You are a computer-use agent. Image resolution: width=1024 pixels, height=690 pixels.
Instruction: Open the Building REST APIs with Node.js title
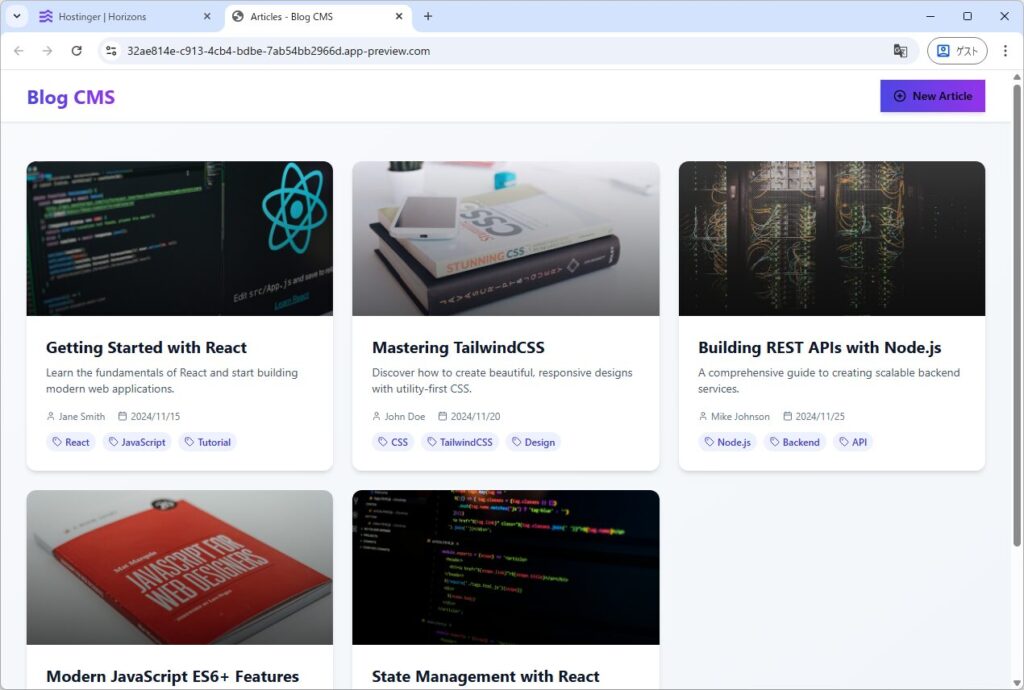(819, 348)
